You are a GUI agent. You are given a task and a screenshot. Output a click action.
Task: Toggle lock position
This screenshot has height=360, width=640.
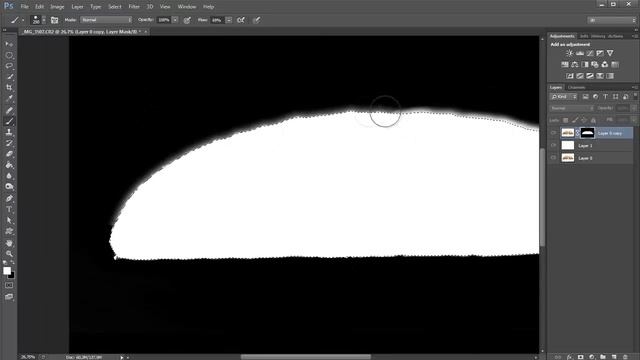click(x=584, y=120)
